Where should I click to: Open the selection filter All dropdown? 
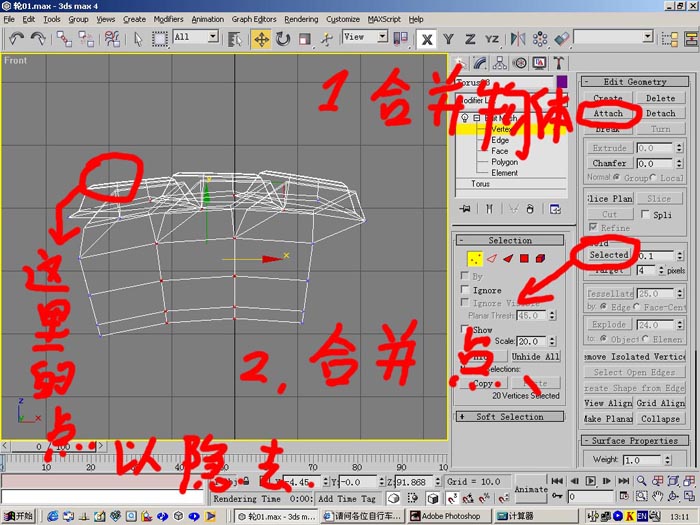tap(213, 36)
